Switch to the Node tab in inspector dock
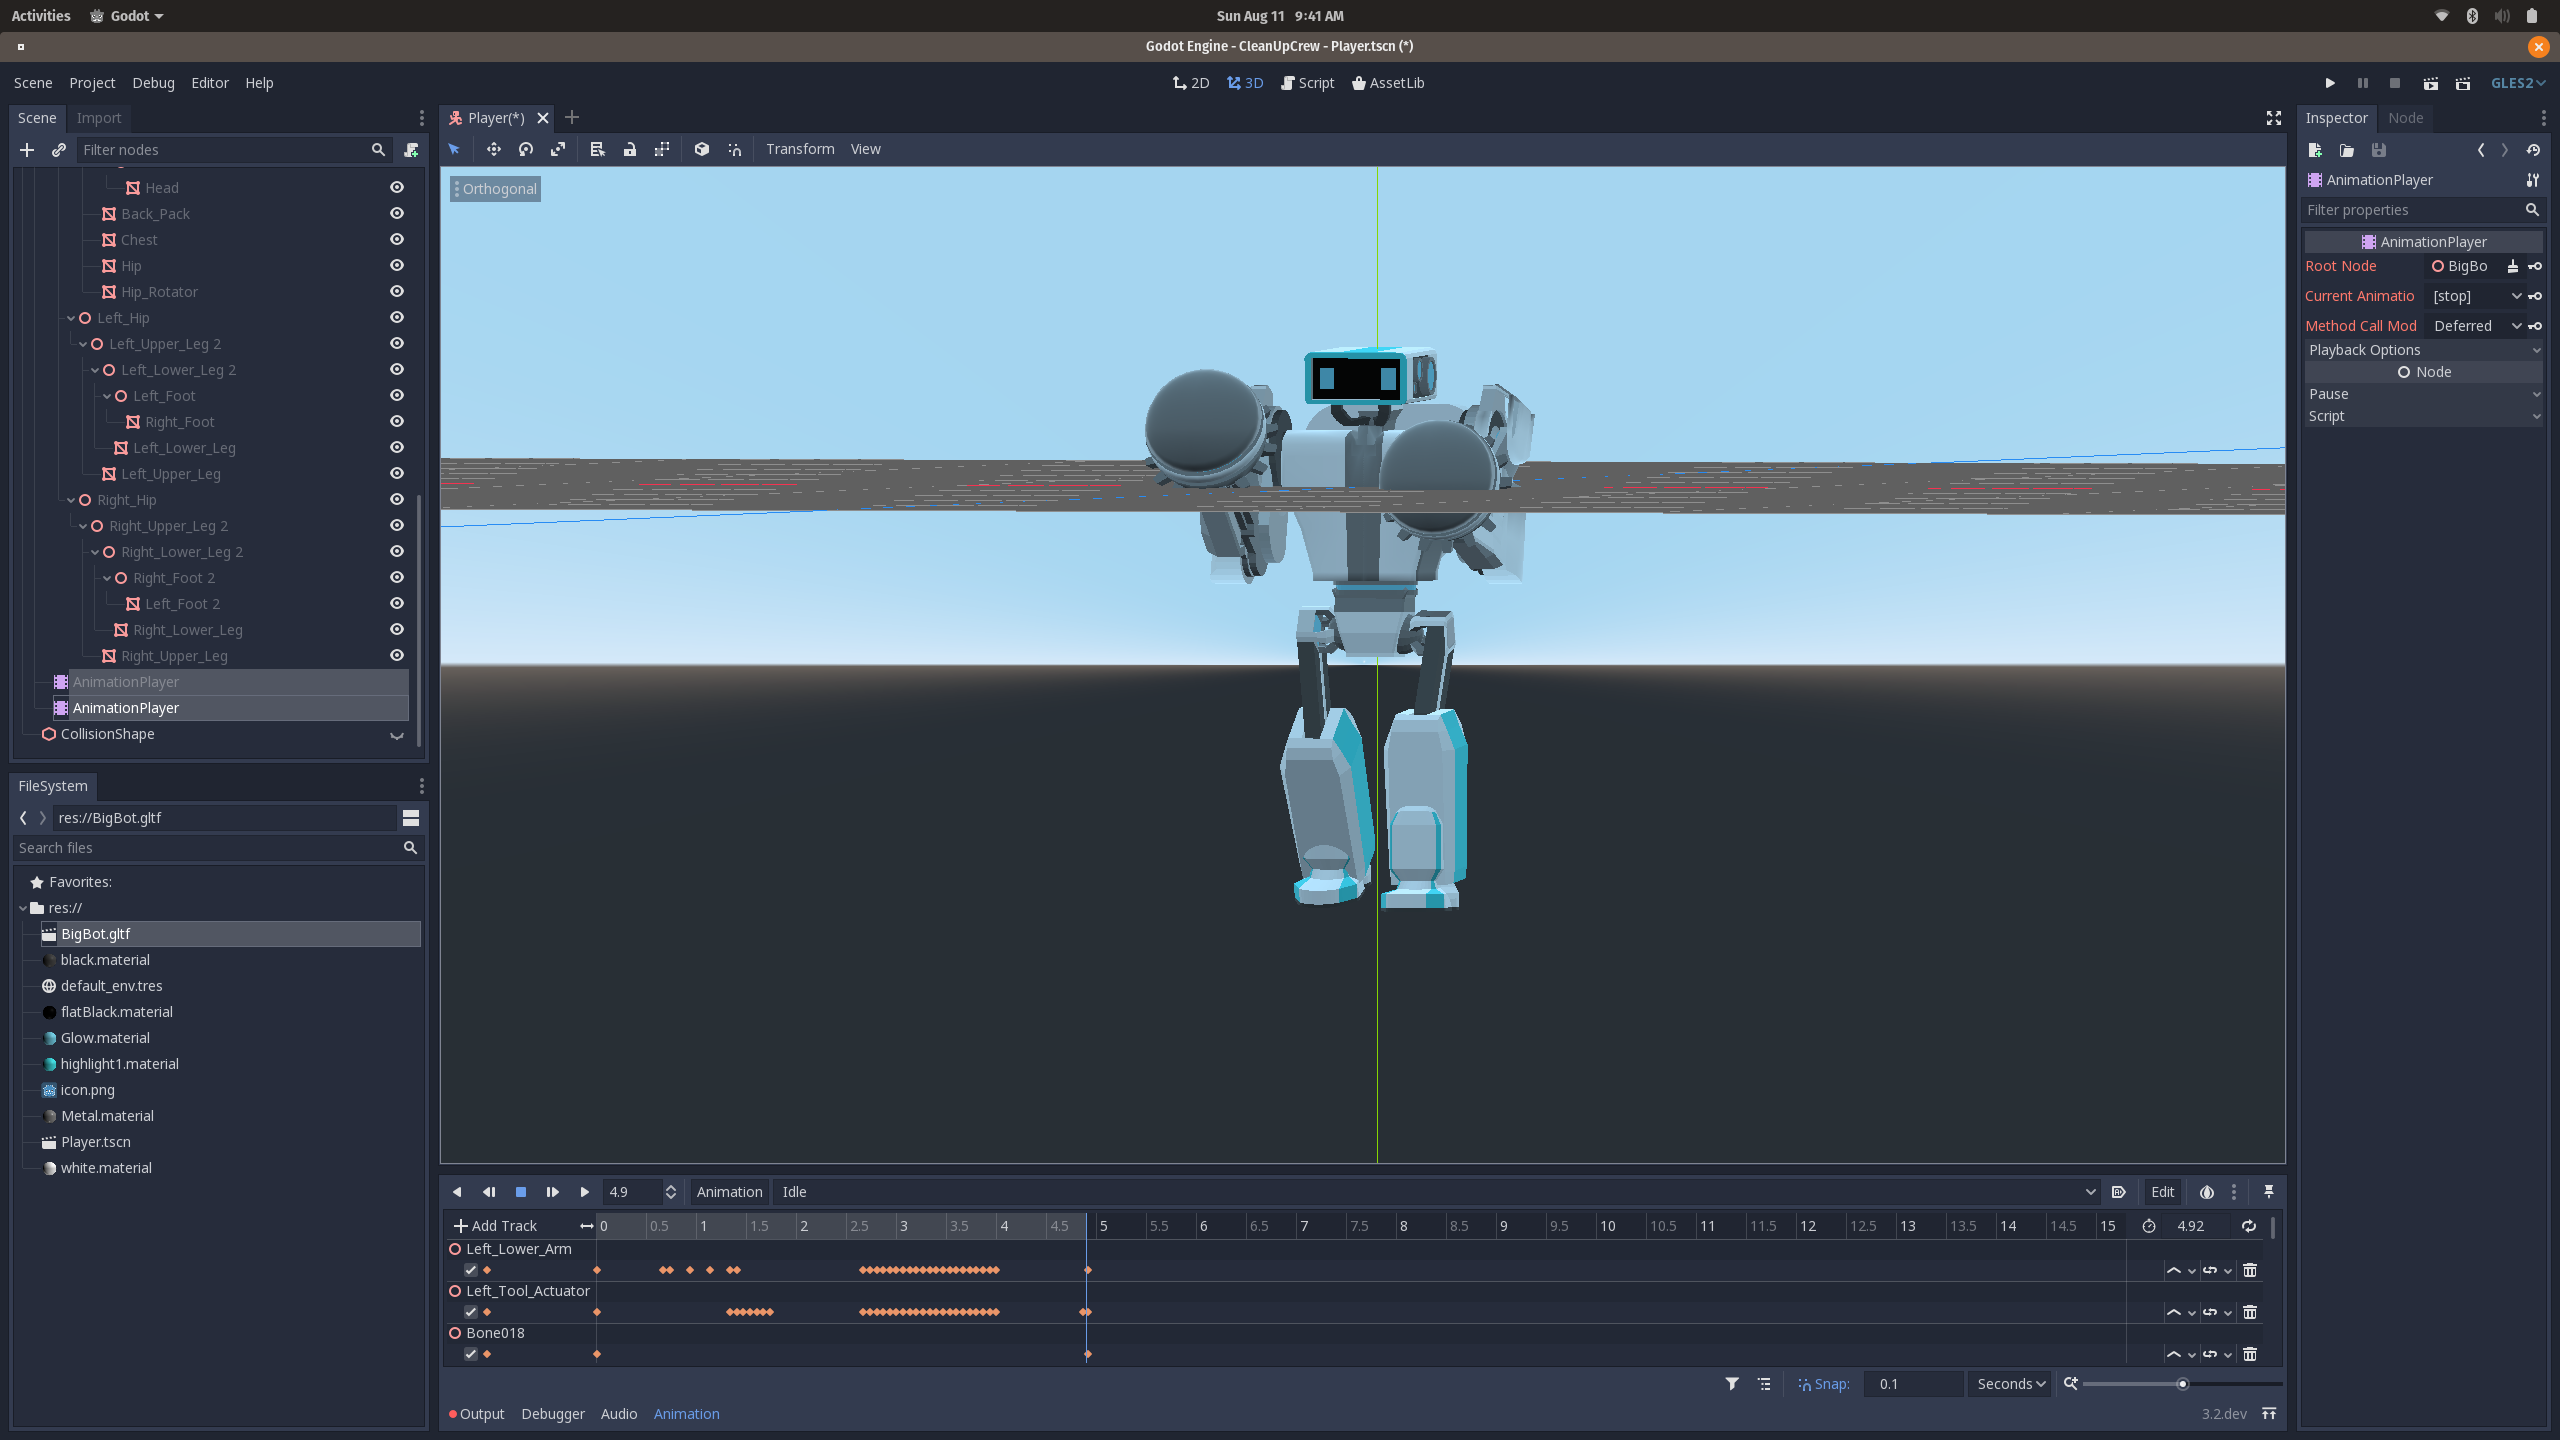Viewport: 2560px width, 1440px height. pyautogui.click(x=2405, y=118)
